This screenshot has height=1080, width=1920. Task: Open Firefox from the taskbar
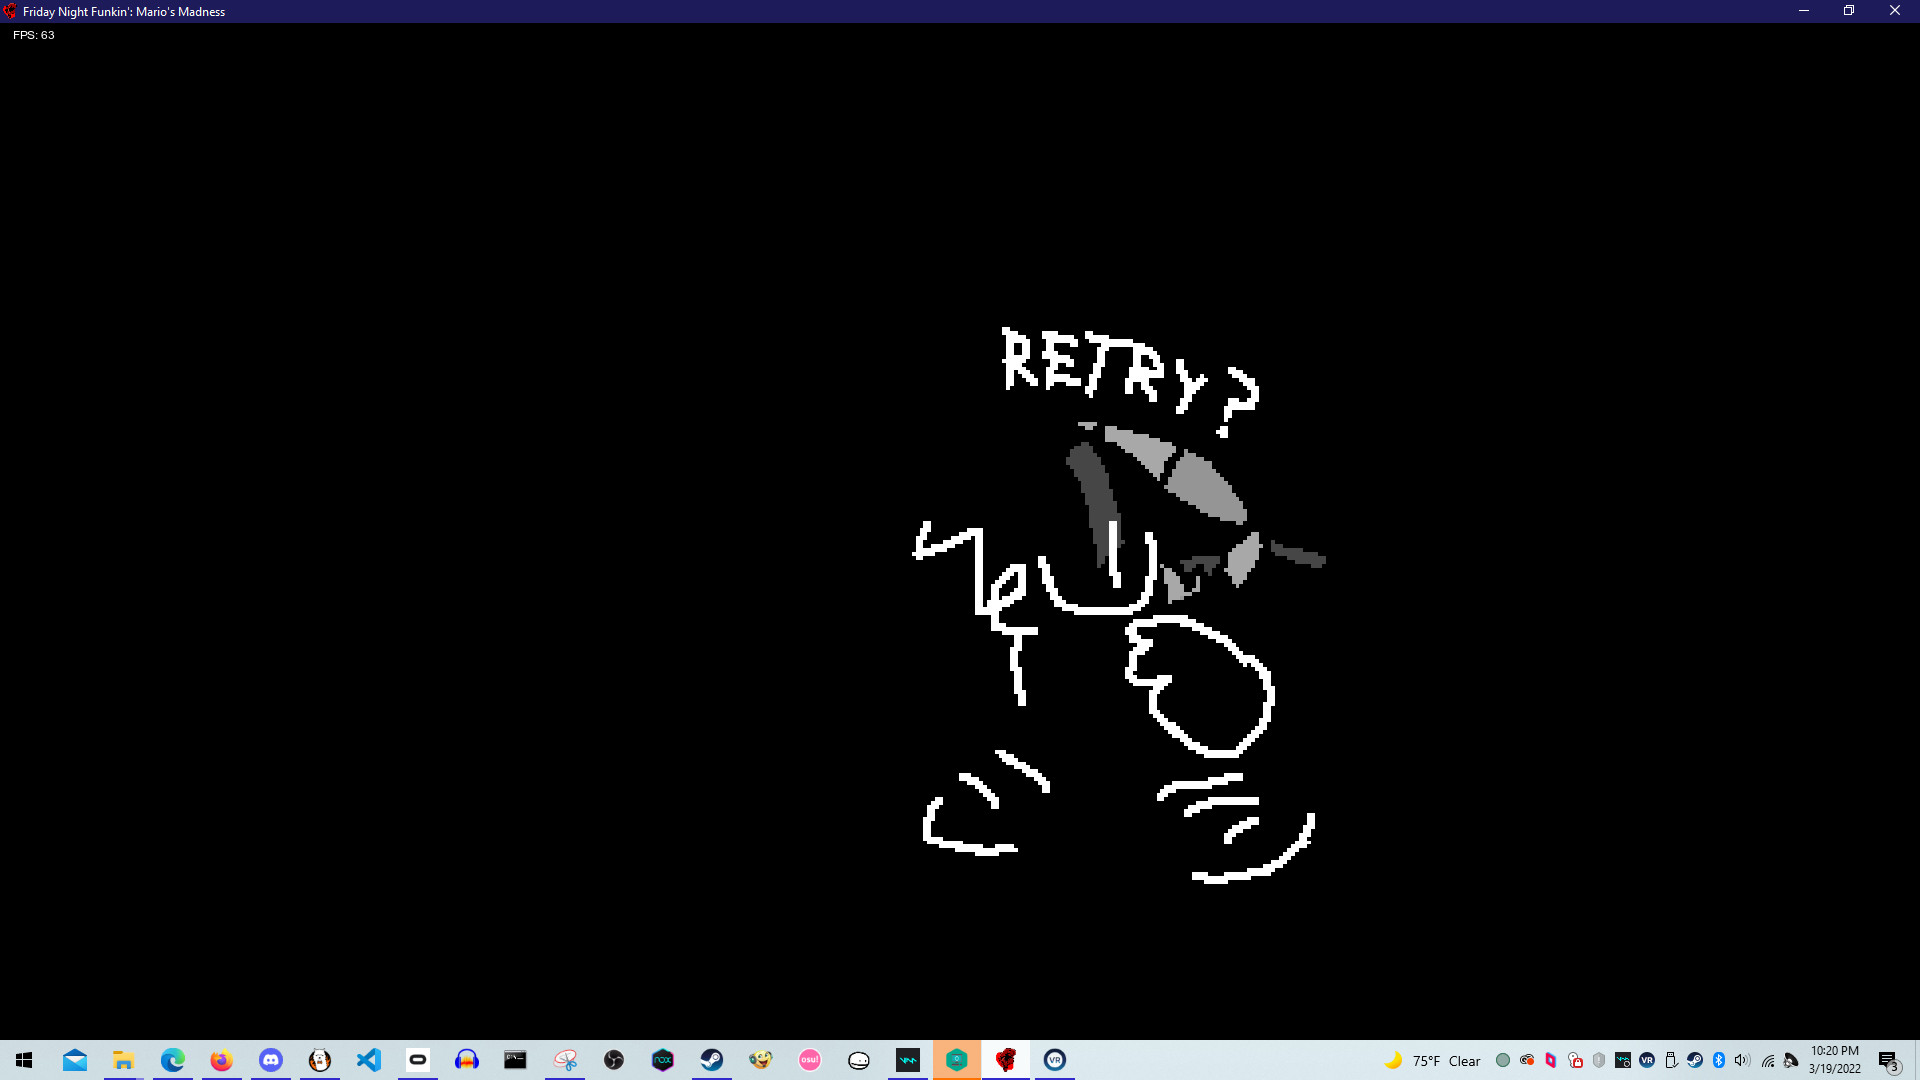(x=221, y=1060)
